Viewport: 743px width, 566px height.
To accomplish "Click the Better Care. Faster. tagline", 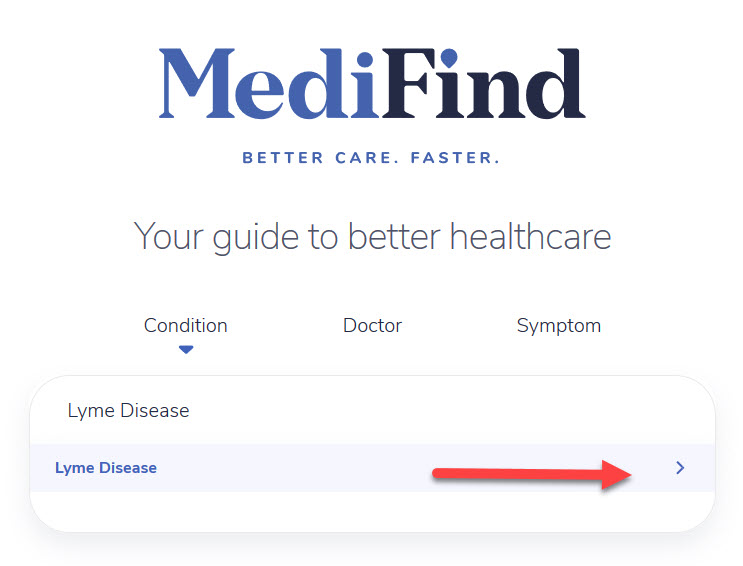I will click(371, 157).
